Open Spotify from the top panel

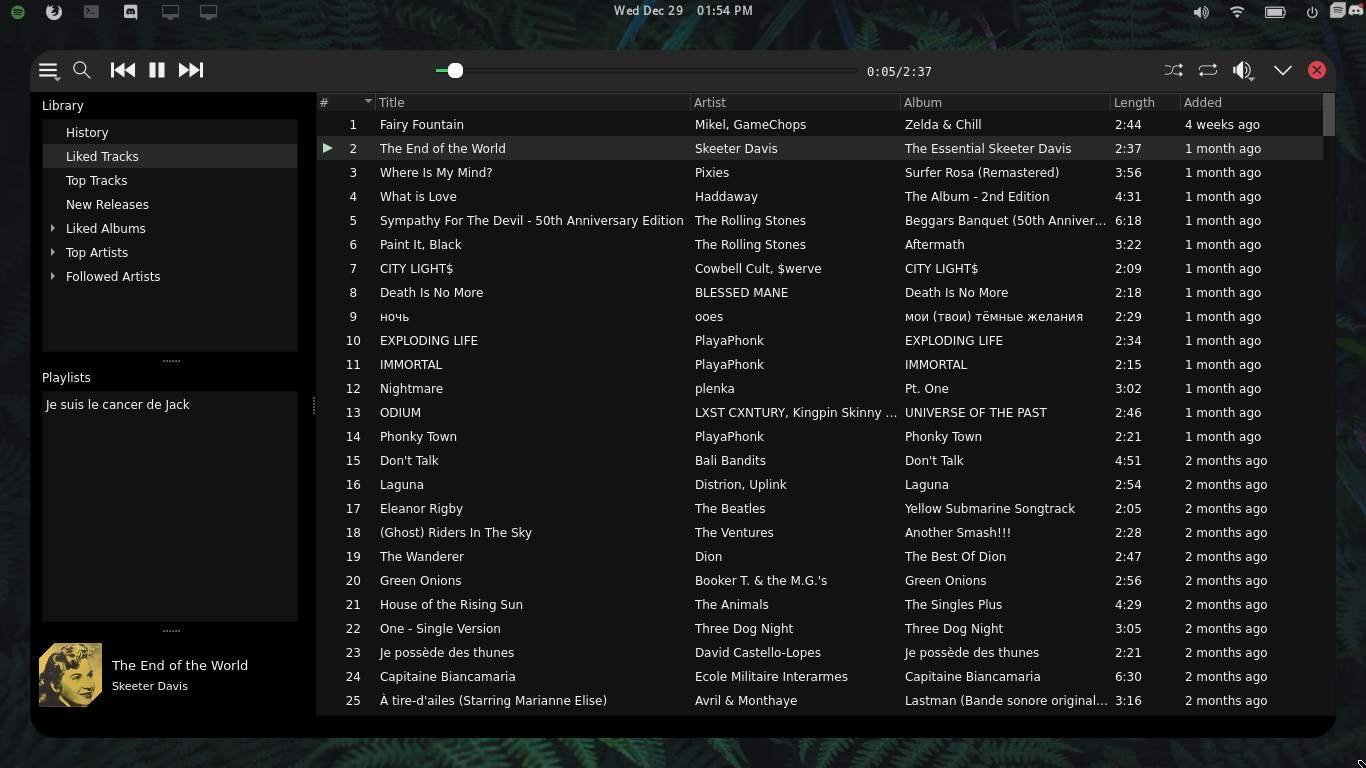click(17, 12)
